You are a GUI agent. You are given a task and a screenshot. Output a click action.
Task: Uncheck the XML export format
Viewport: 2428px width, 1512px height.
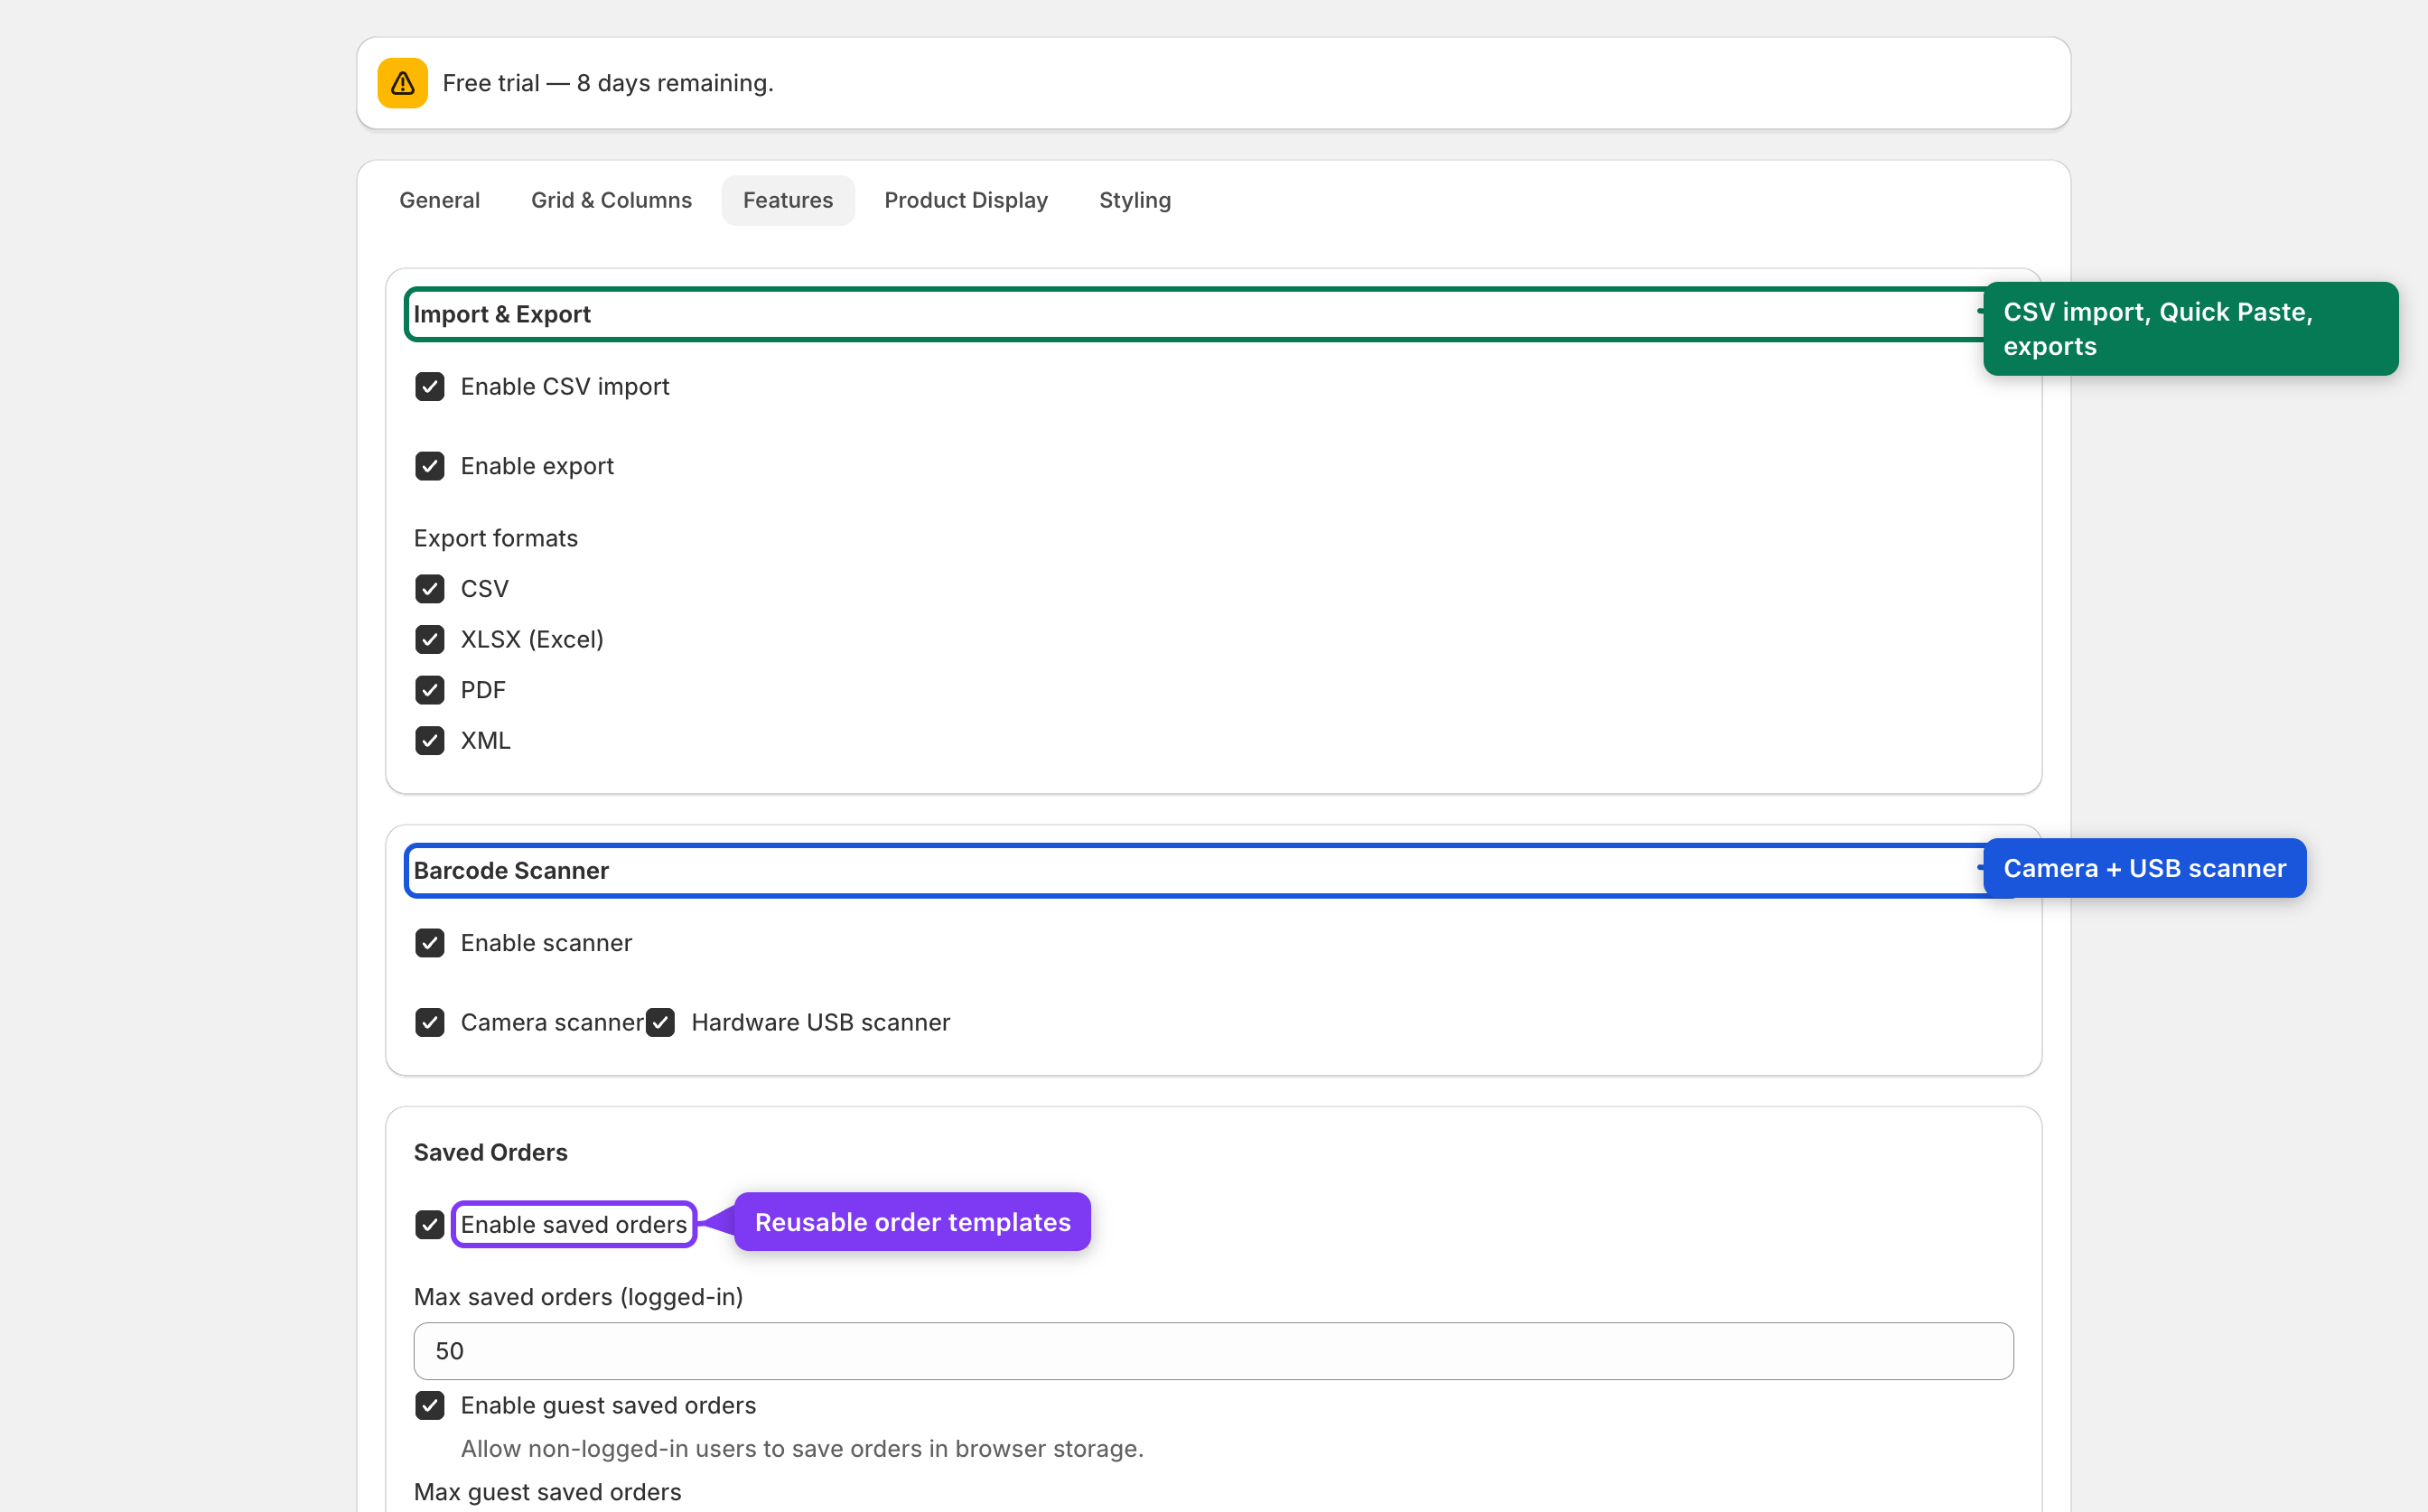pyautogui.click(x=430, y=741)
